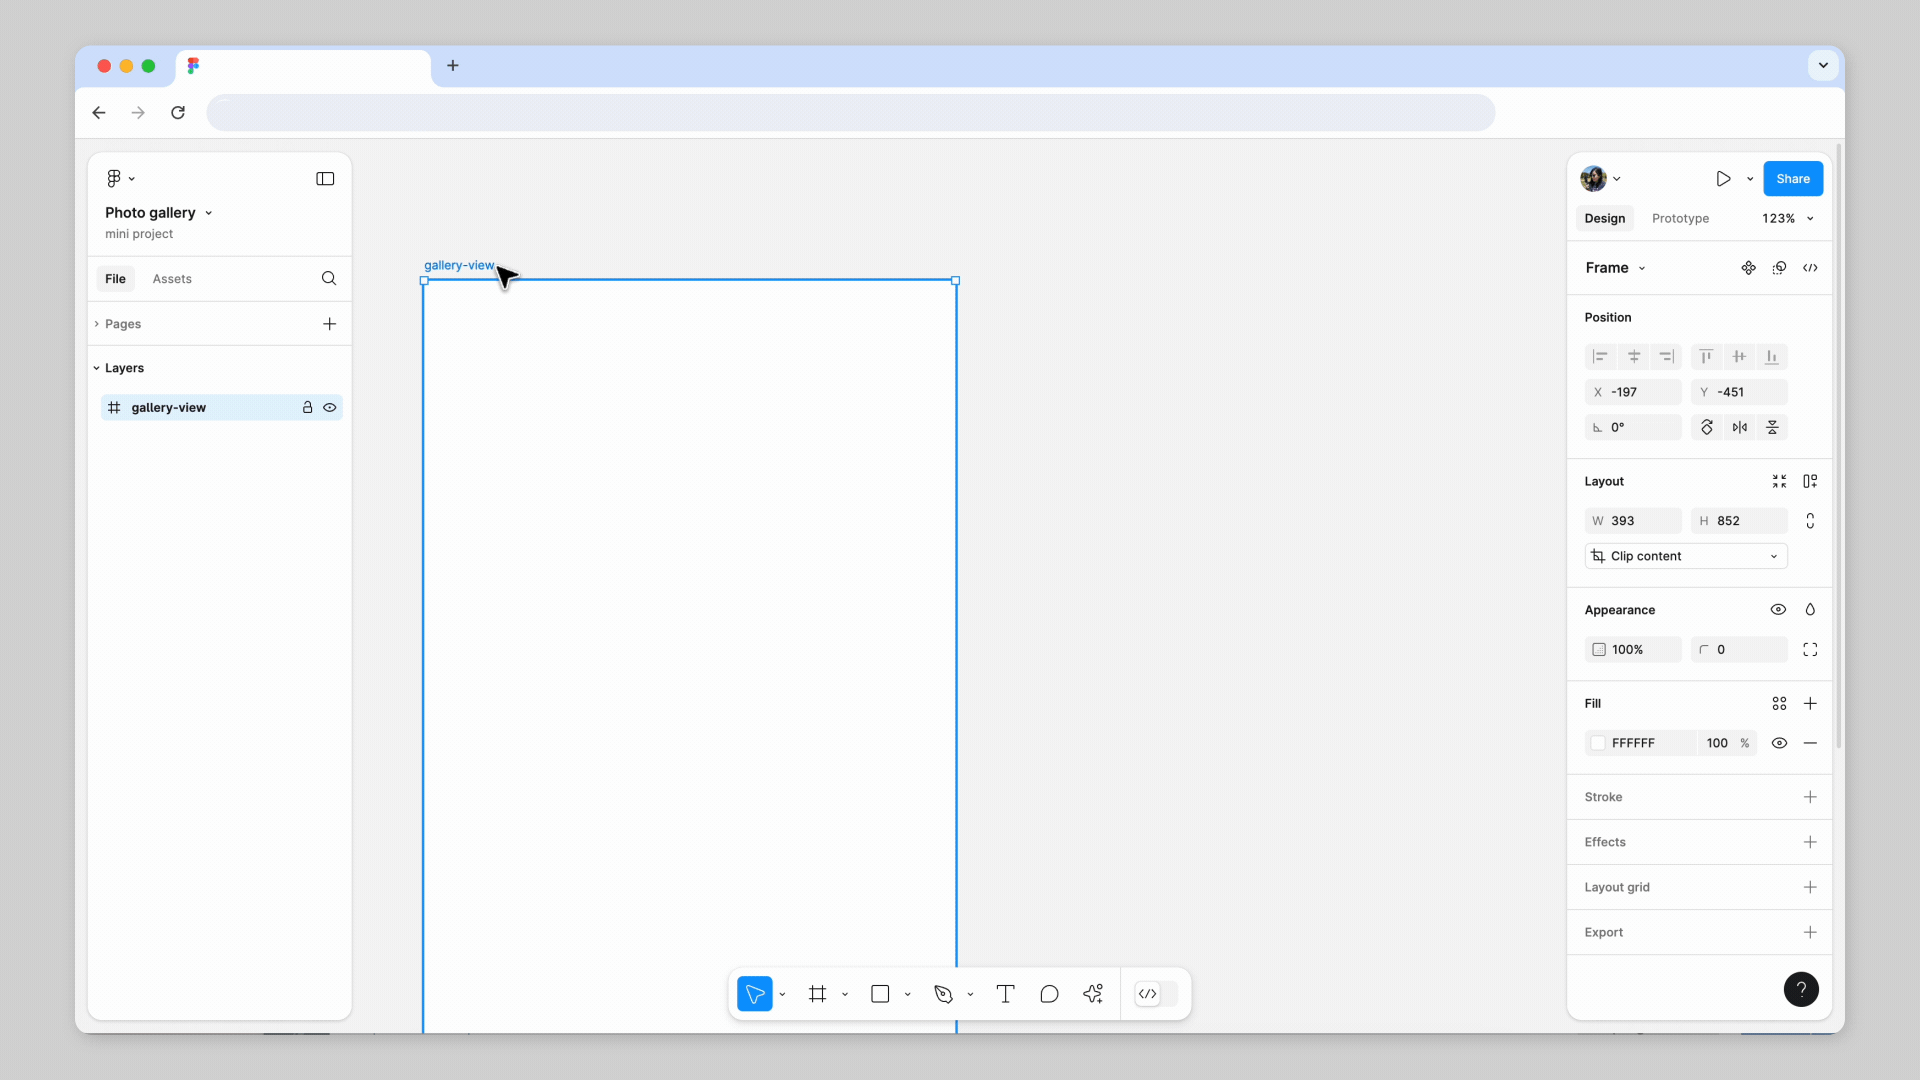Click the Share button
This screenshot has width=1920, height=1080.
coord(1793,178)
